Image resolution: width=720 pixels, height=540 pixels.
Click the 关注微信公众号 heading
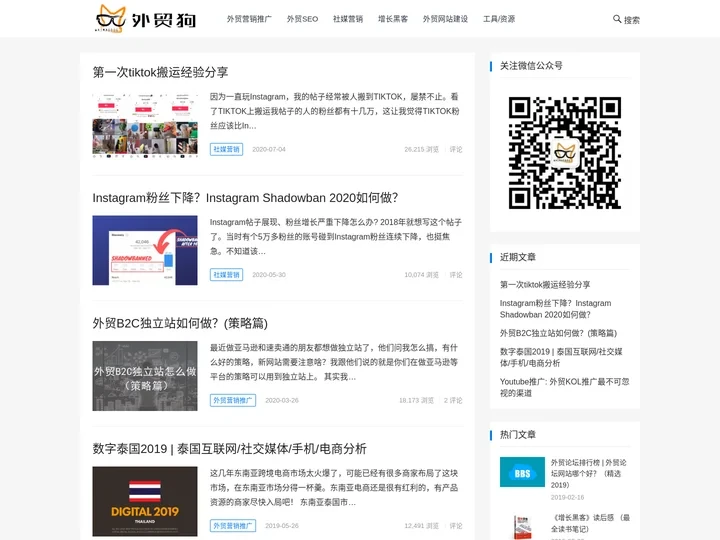(531, 66)
